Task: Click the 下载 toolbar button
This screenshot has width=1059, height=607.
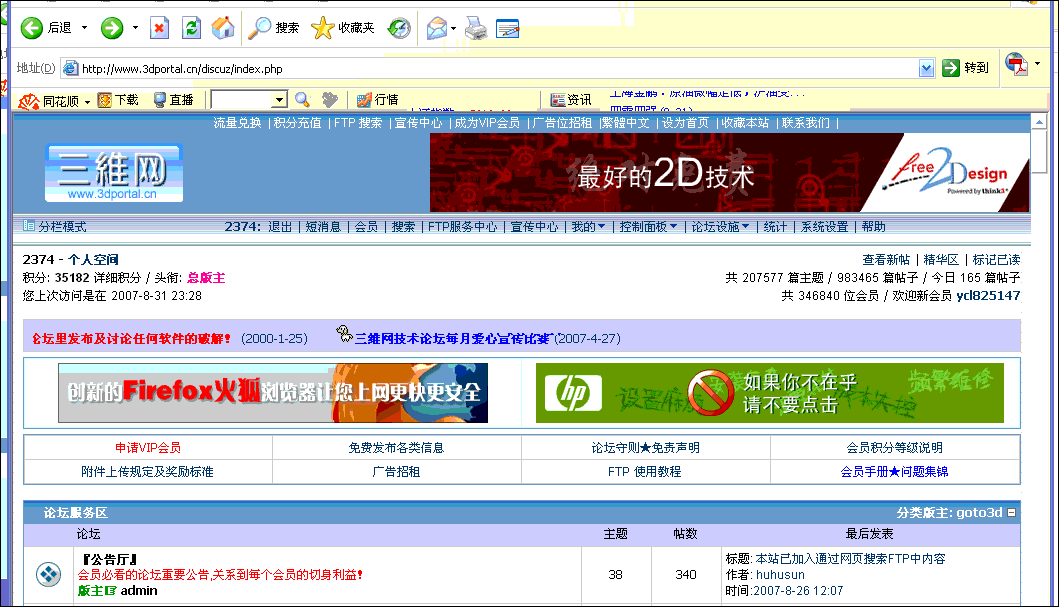Action: pyautogui.click(x=118, y=100)
